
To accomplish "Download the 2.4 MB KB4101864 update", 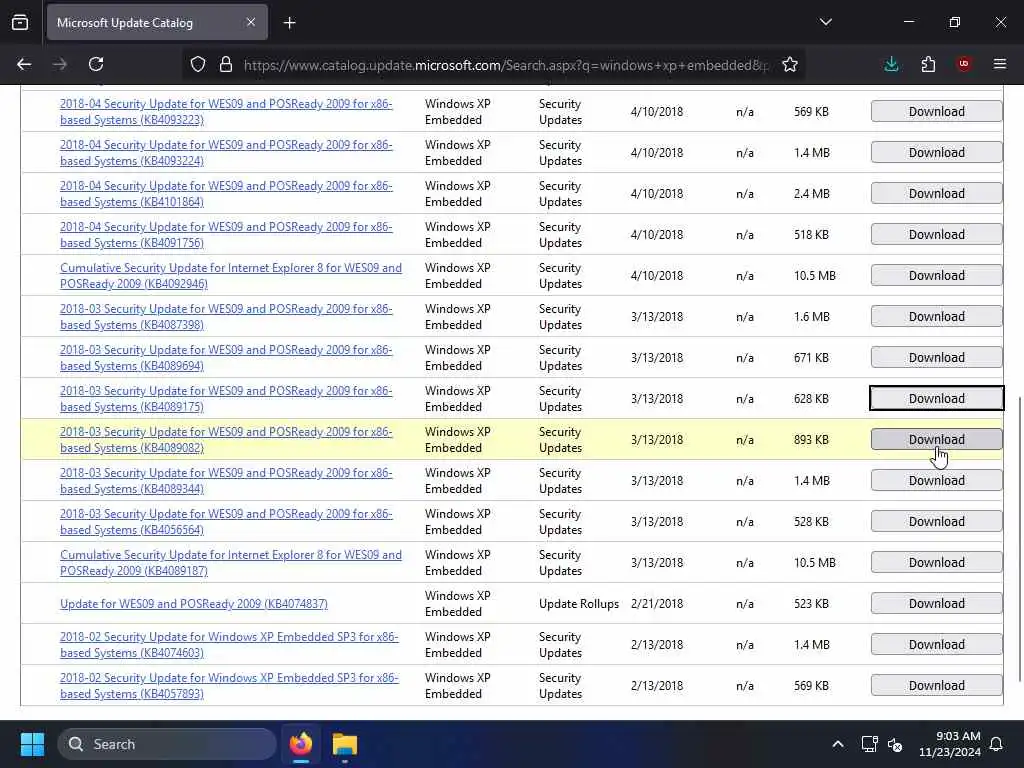I will tap(936, 194).
